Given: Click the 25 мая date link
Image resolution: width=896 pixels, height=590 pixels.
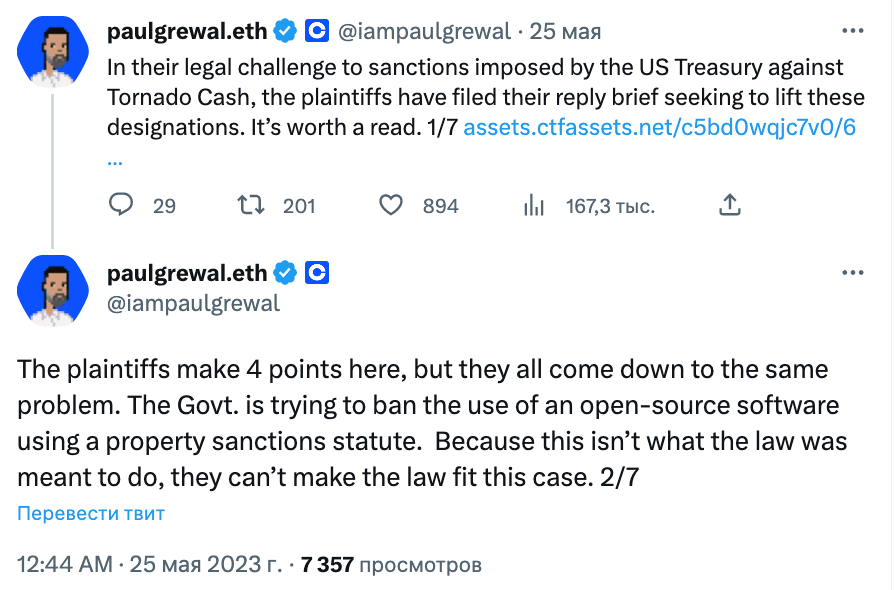Looking at the screenshot, I should [x=565, y=32].
